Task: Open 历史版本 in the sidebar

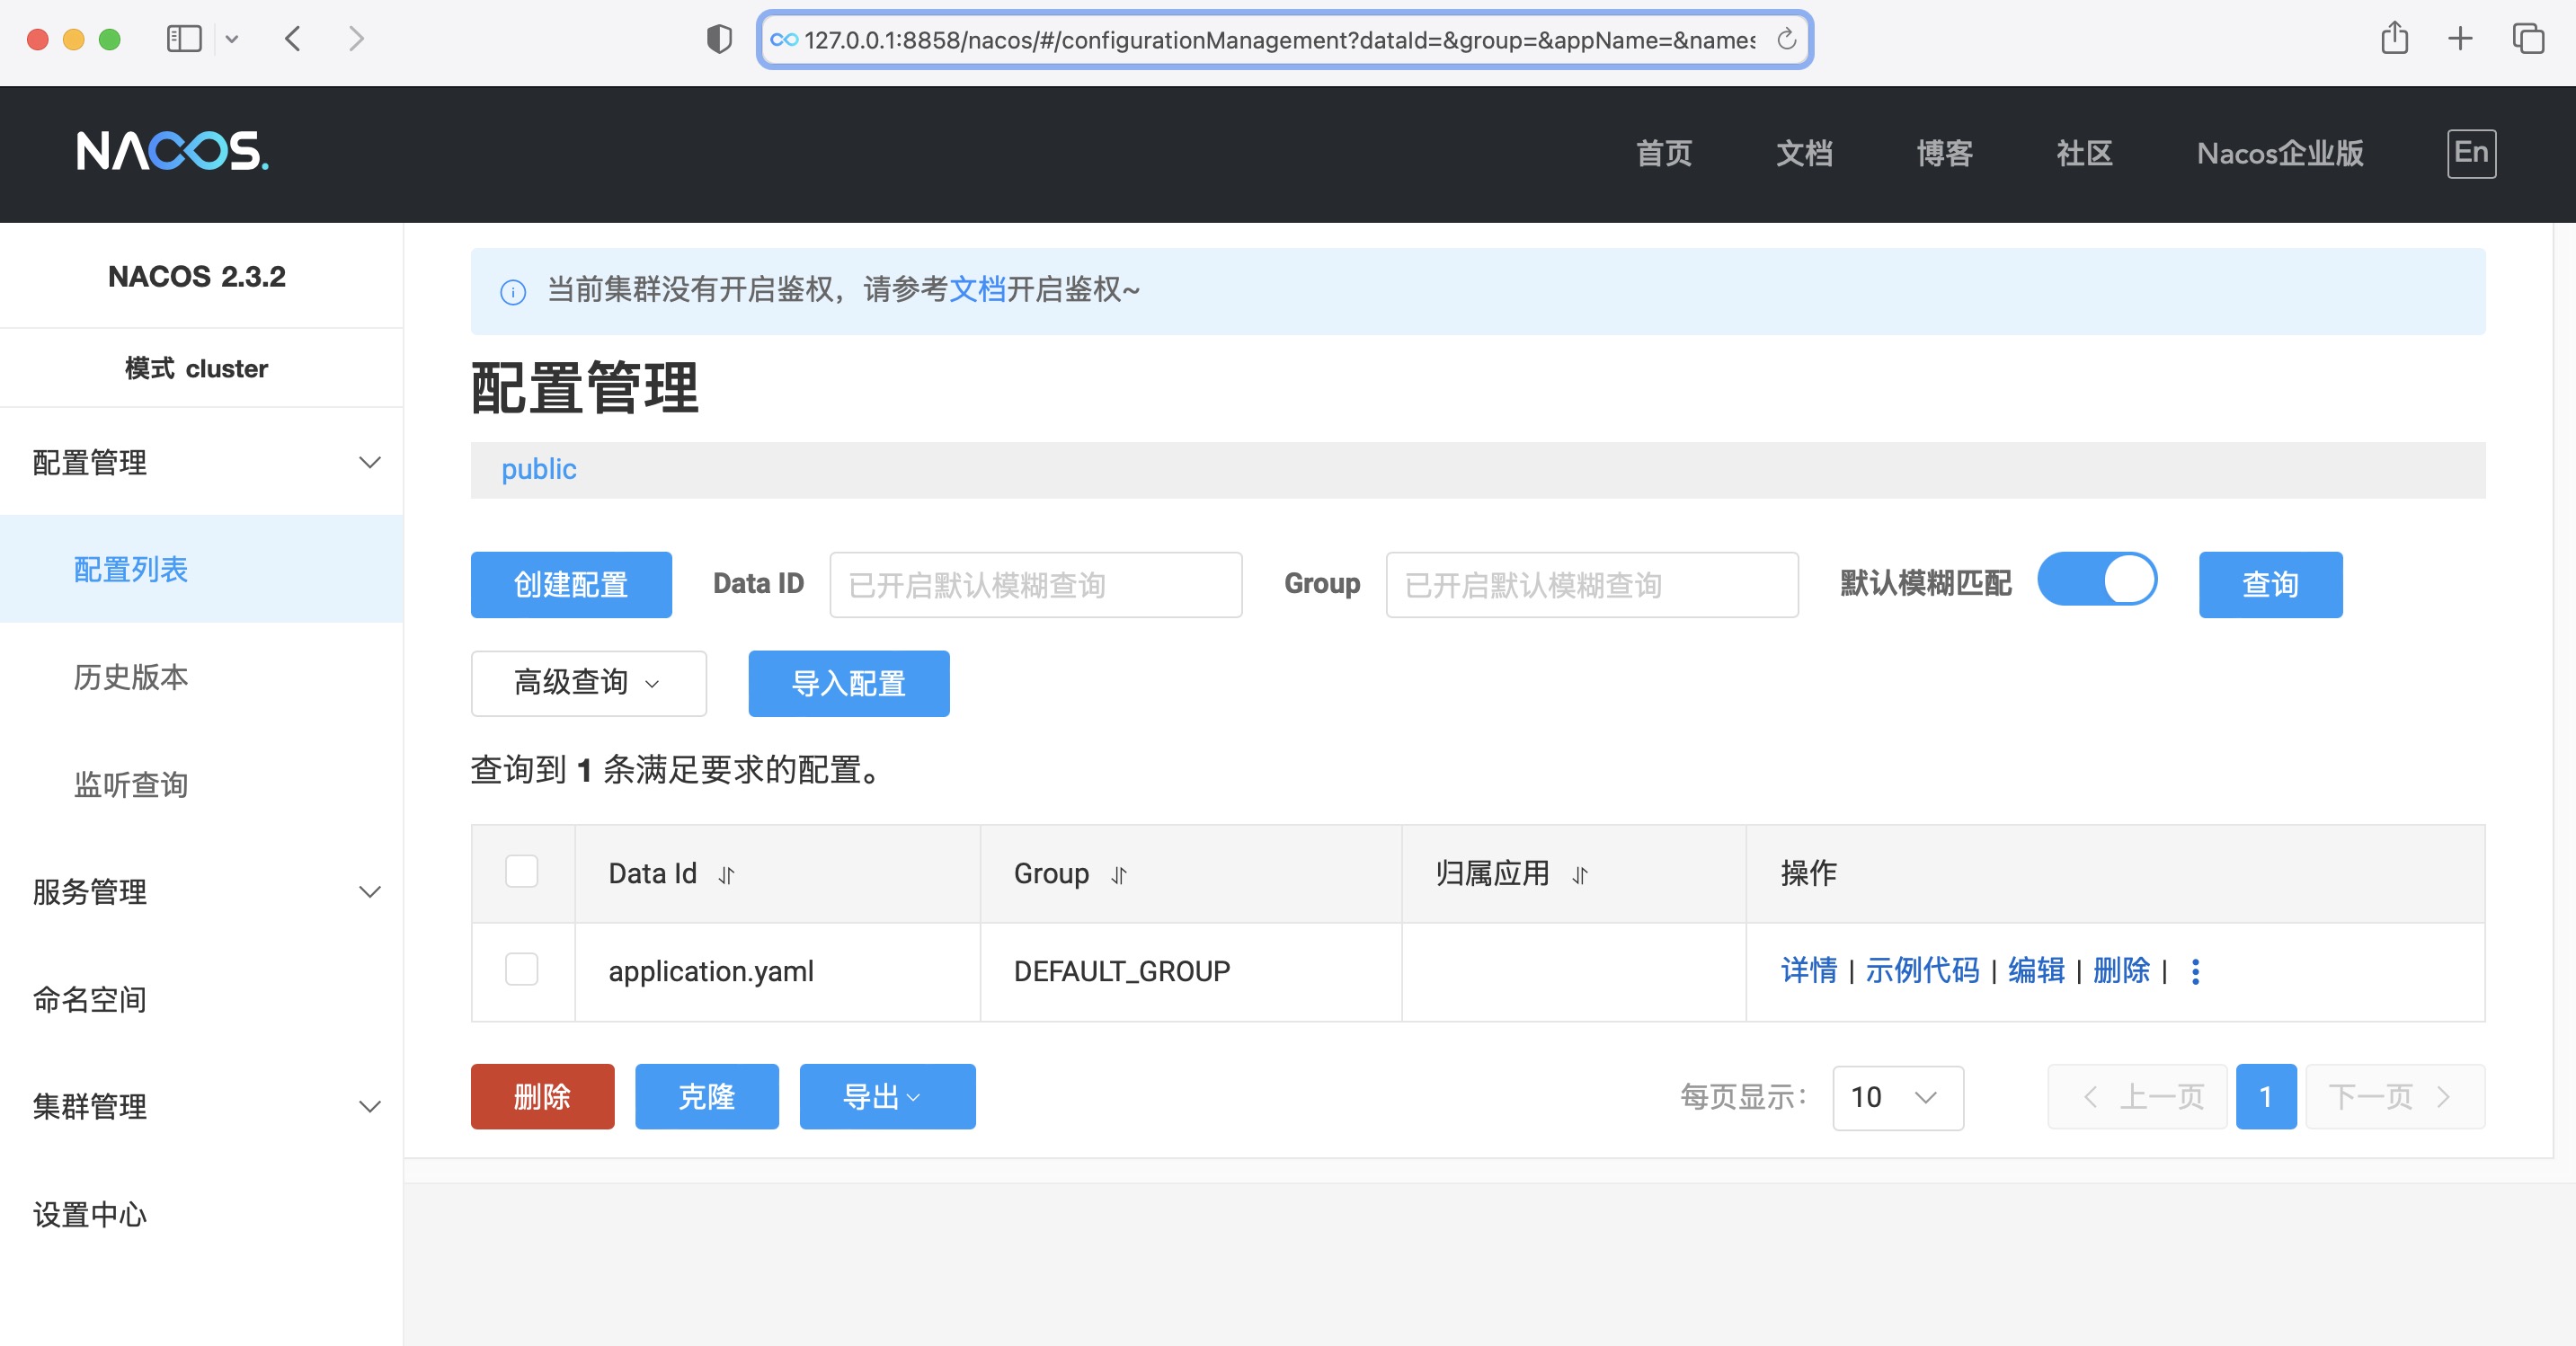Action: [x=131, y=677]
